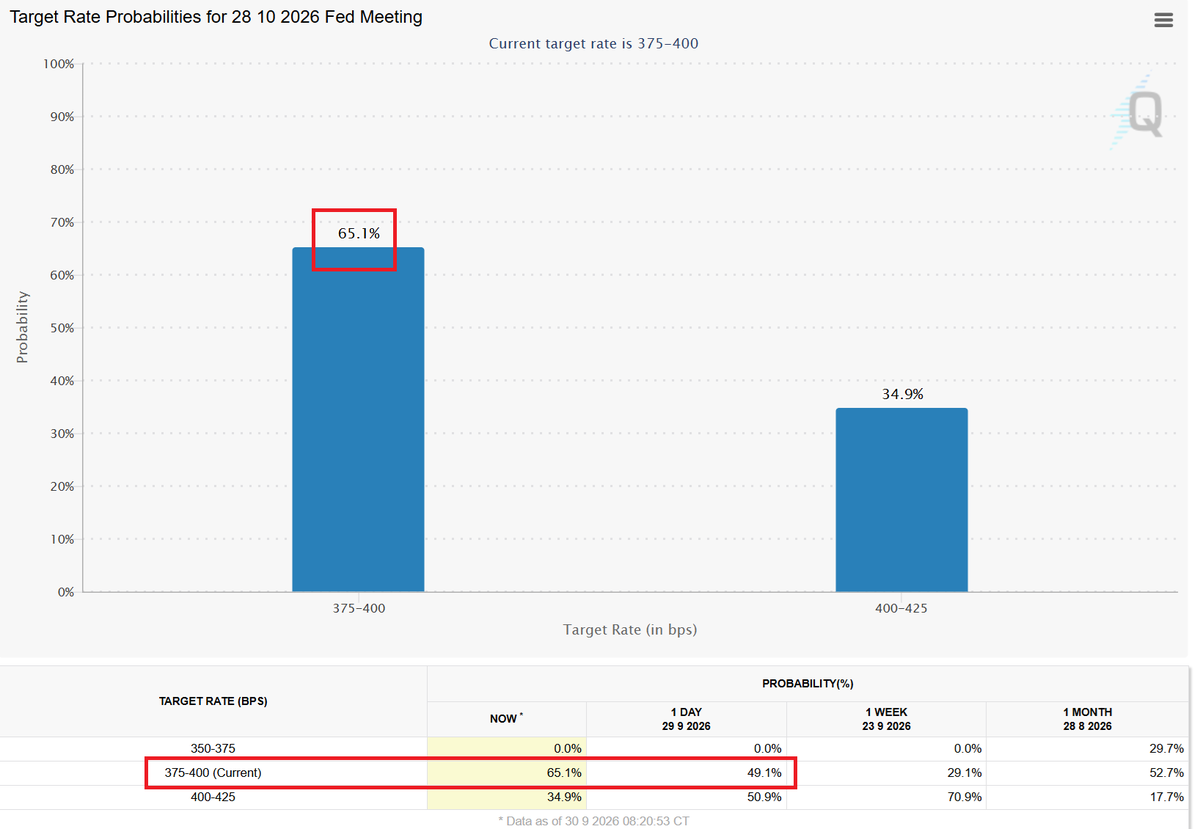Select the 350-375 target rate row label

click(213, 748)
